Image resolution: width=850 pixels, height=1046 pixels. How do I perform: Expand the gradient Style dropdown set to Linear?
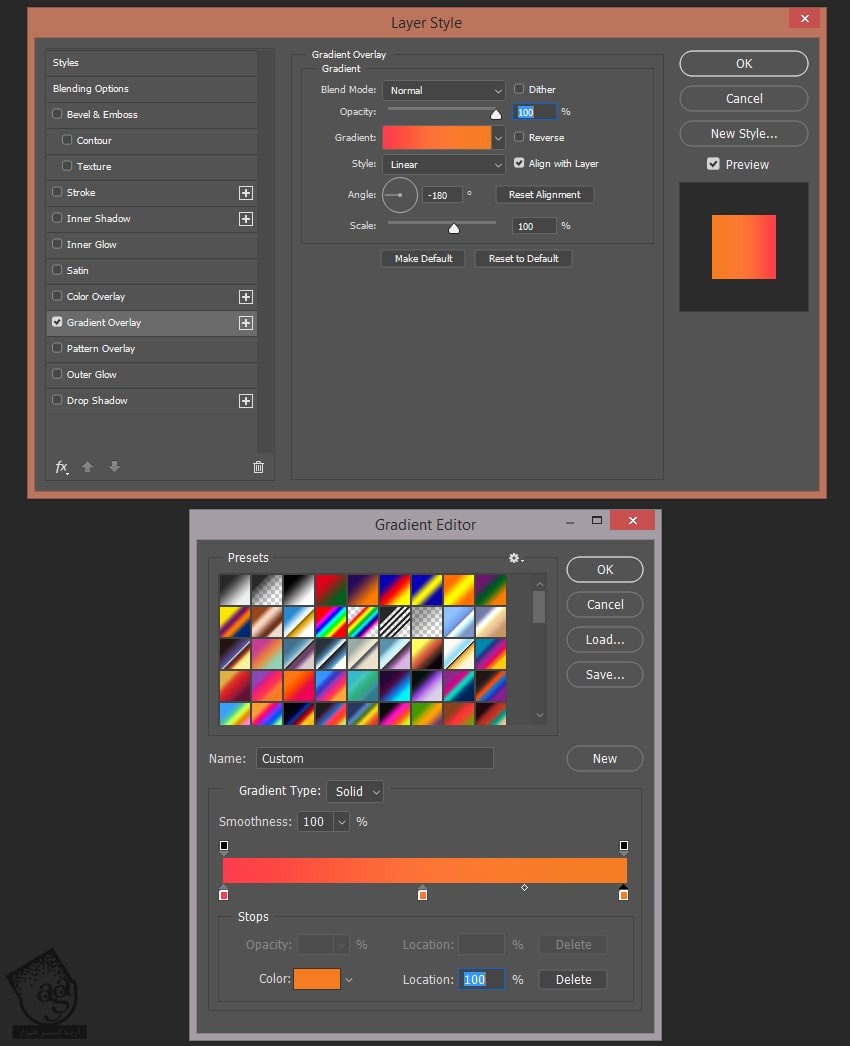[443, 164]
